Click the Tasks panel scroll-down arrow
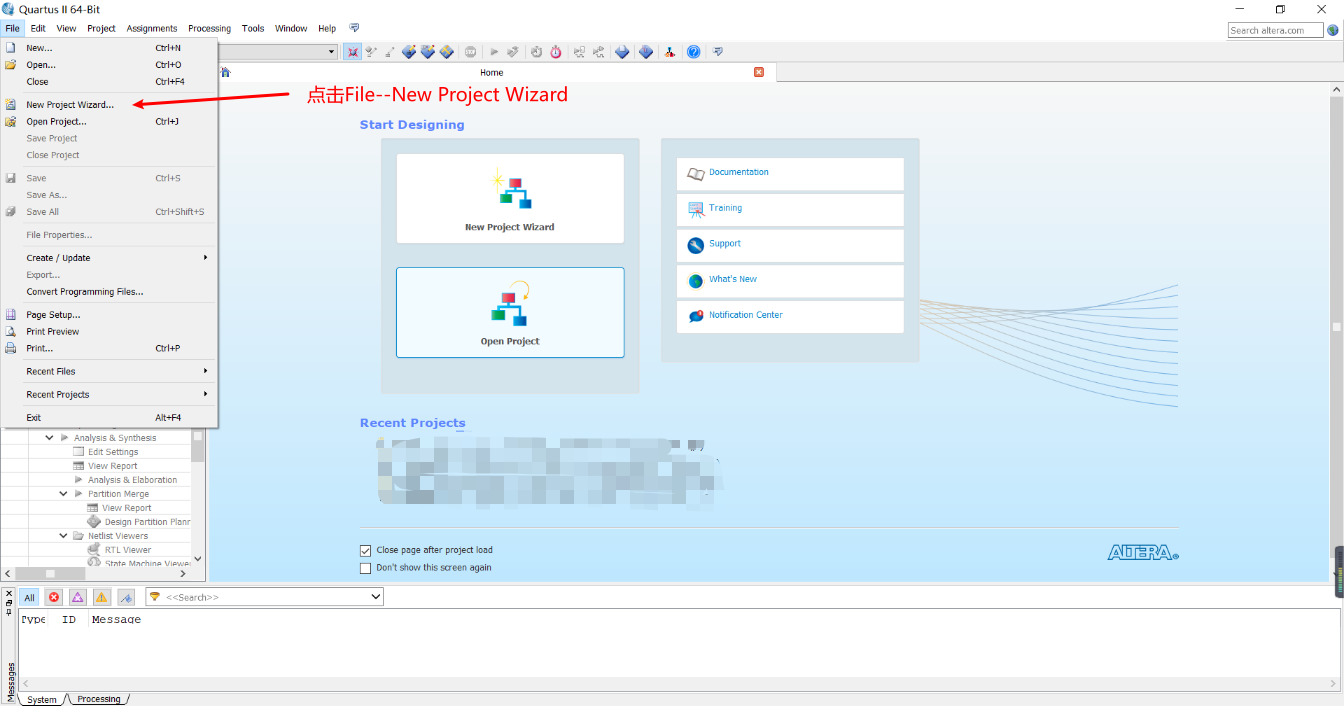This screenshot has width=1344, height=706. click(x=197, y=559)
